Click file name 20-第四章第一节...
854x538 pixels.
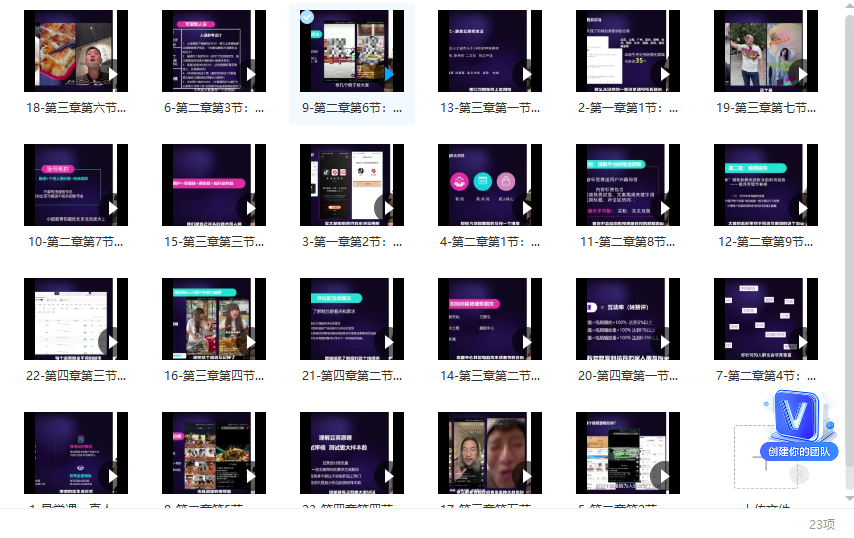[628, 376]
